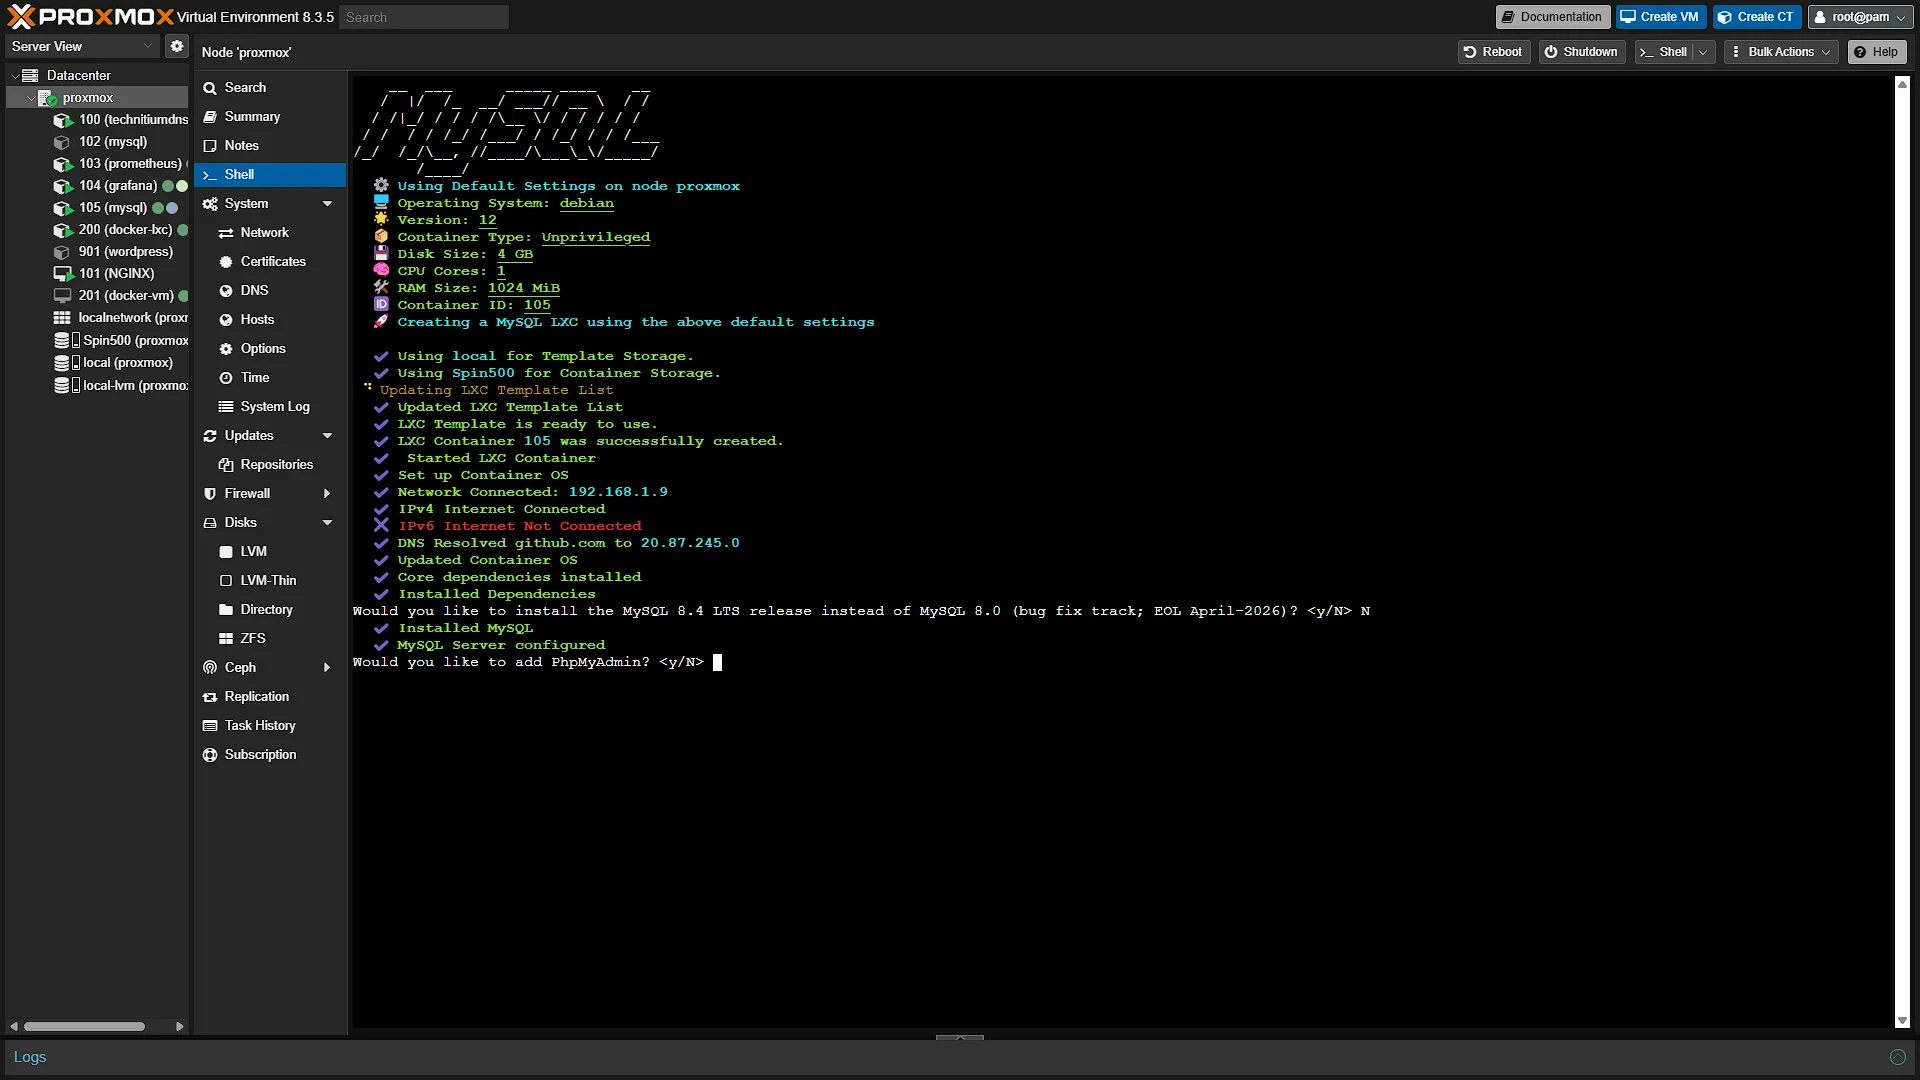Image resolution: width=1920 pixels, height=1080 pixels.
Task: Open Subscription page
Action: 270,755
